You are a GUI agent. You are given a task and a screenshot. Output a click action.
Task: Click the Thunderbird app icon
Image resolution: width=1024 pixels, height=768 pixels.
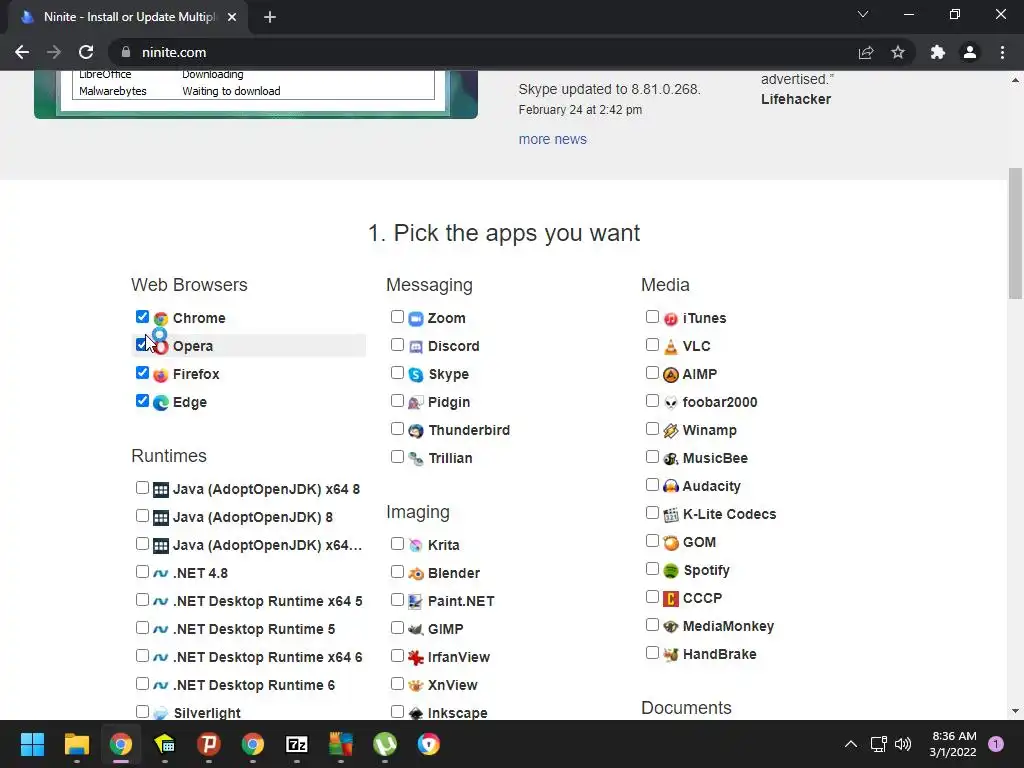(x=416, y=431)
